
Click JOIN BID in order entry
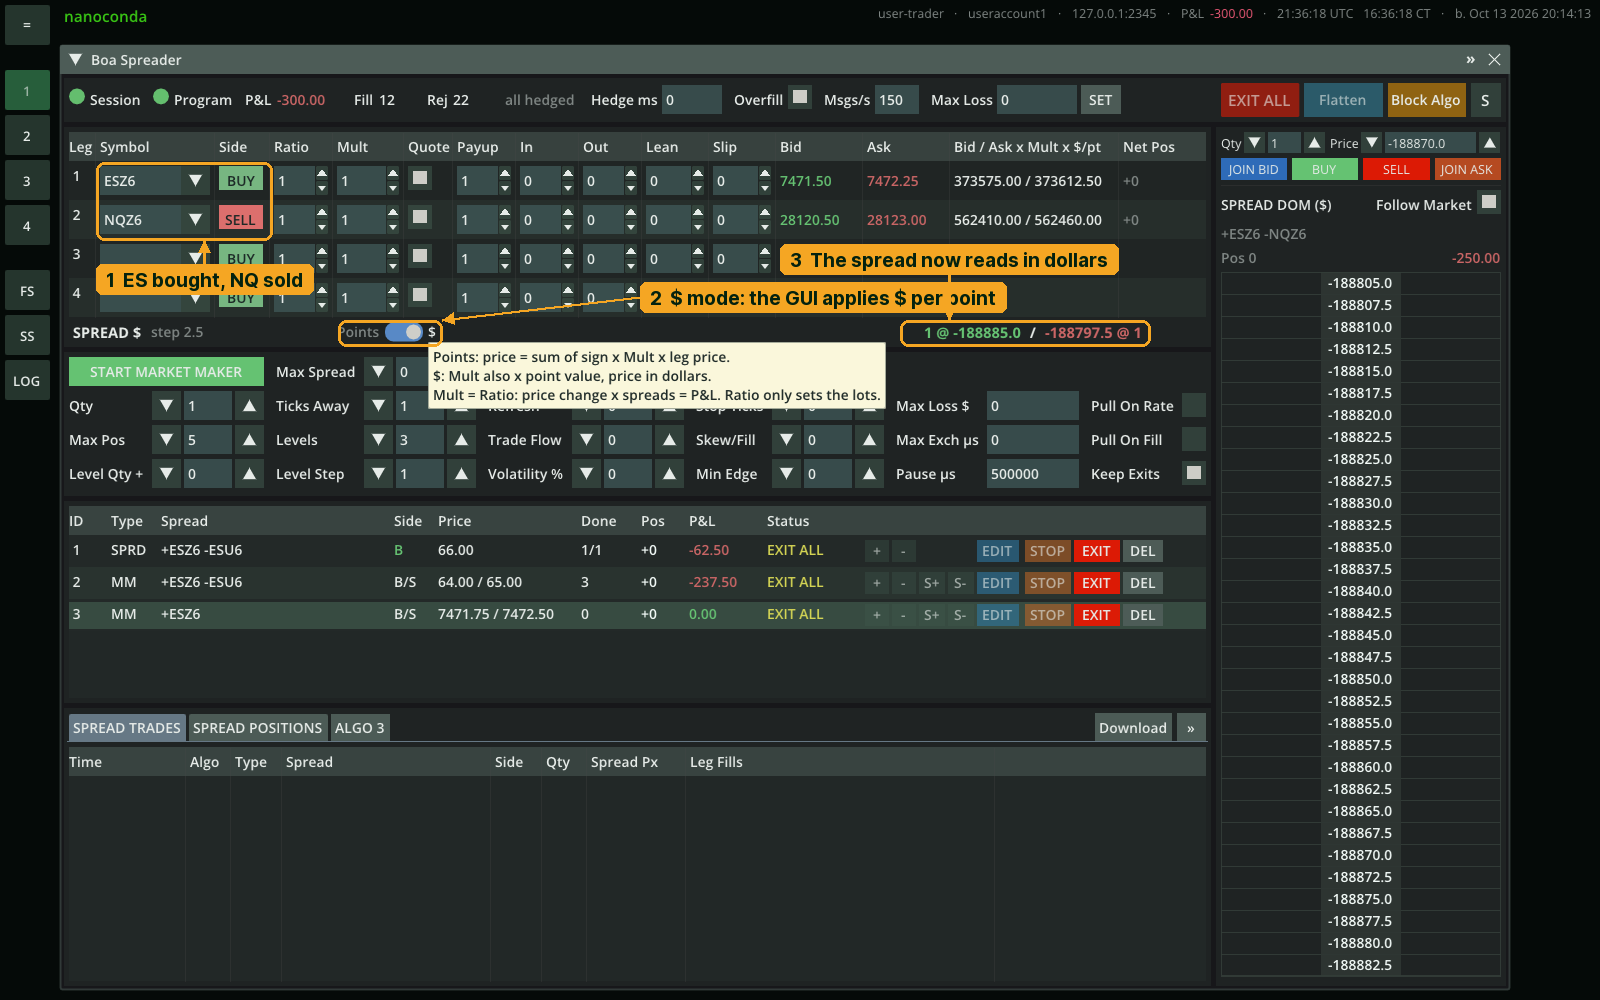coord(1253,170)
